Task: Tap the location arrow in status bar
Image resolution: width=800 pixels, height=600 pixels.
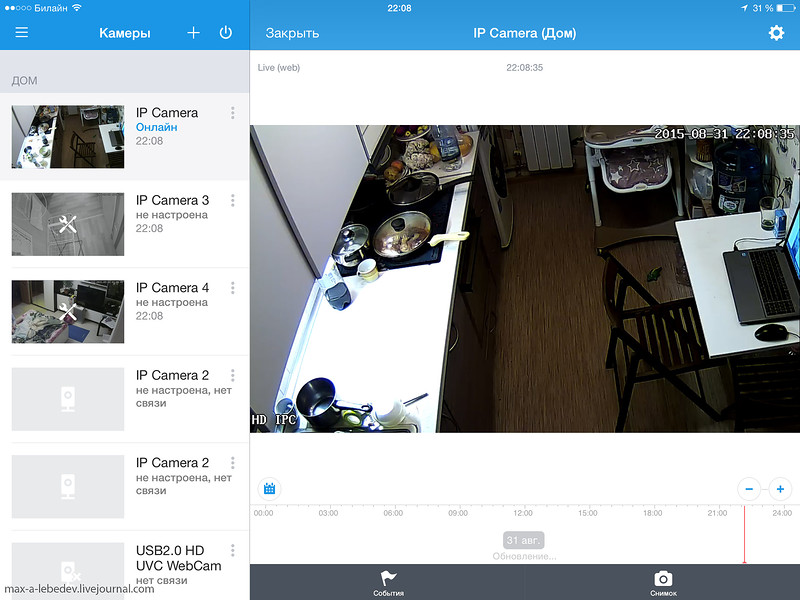Action: (744, 8)
